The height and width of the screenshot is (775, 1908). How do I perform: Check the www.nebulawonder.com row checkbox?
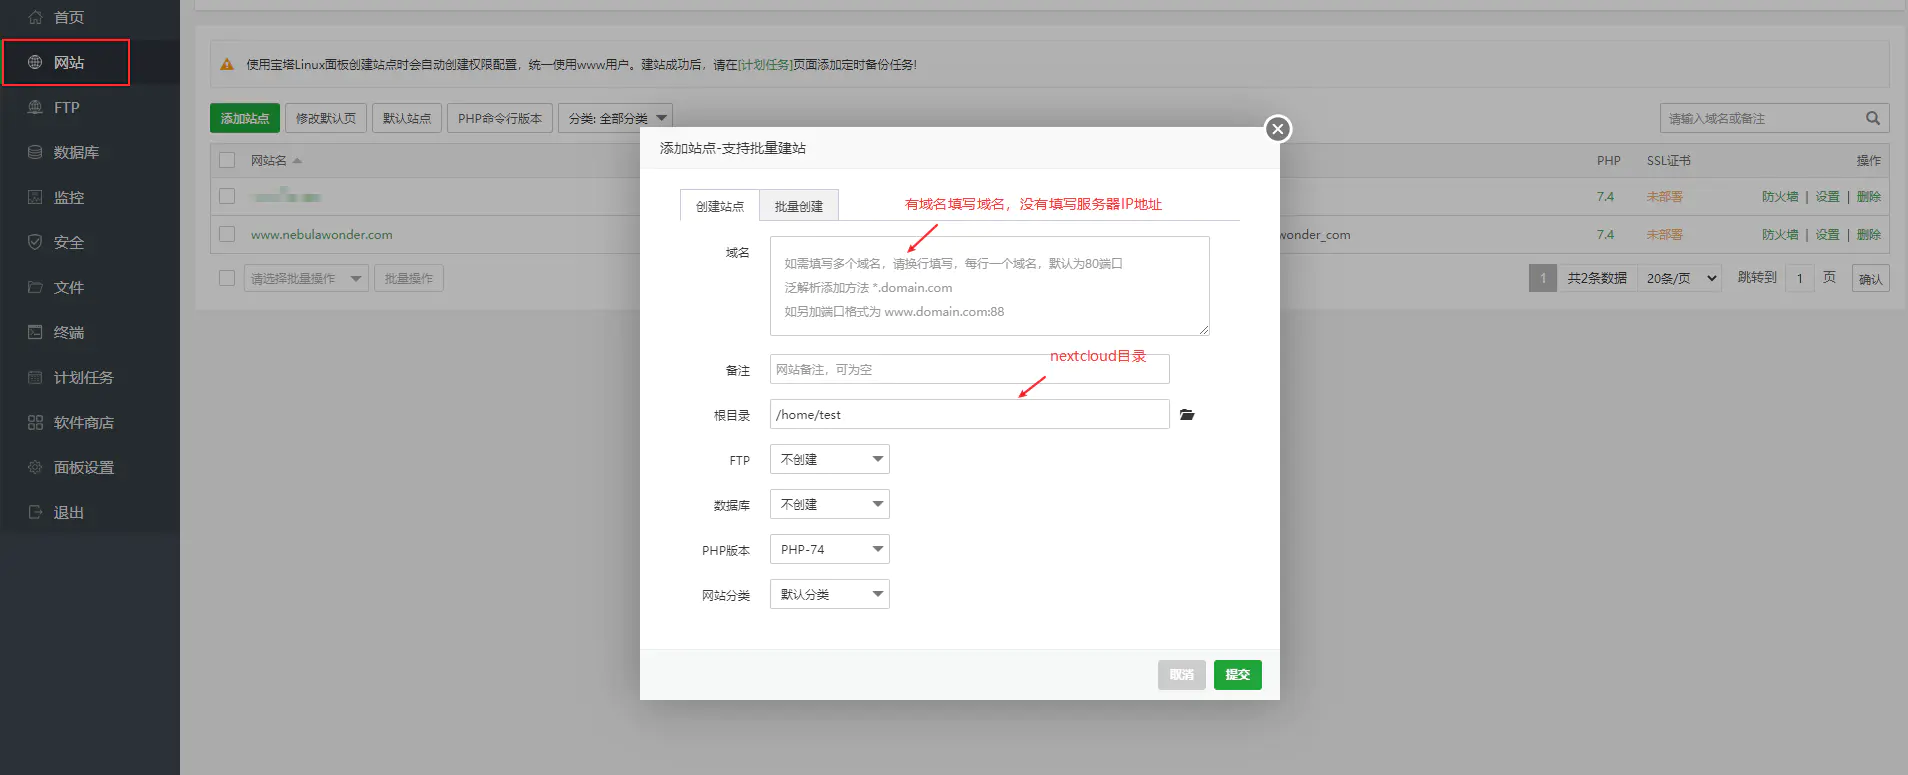(x=227, y=234)
